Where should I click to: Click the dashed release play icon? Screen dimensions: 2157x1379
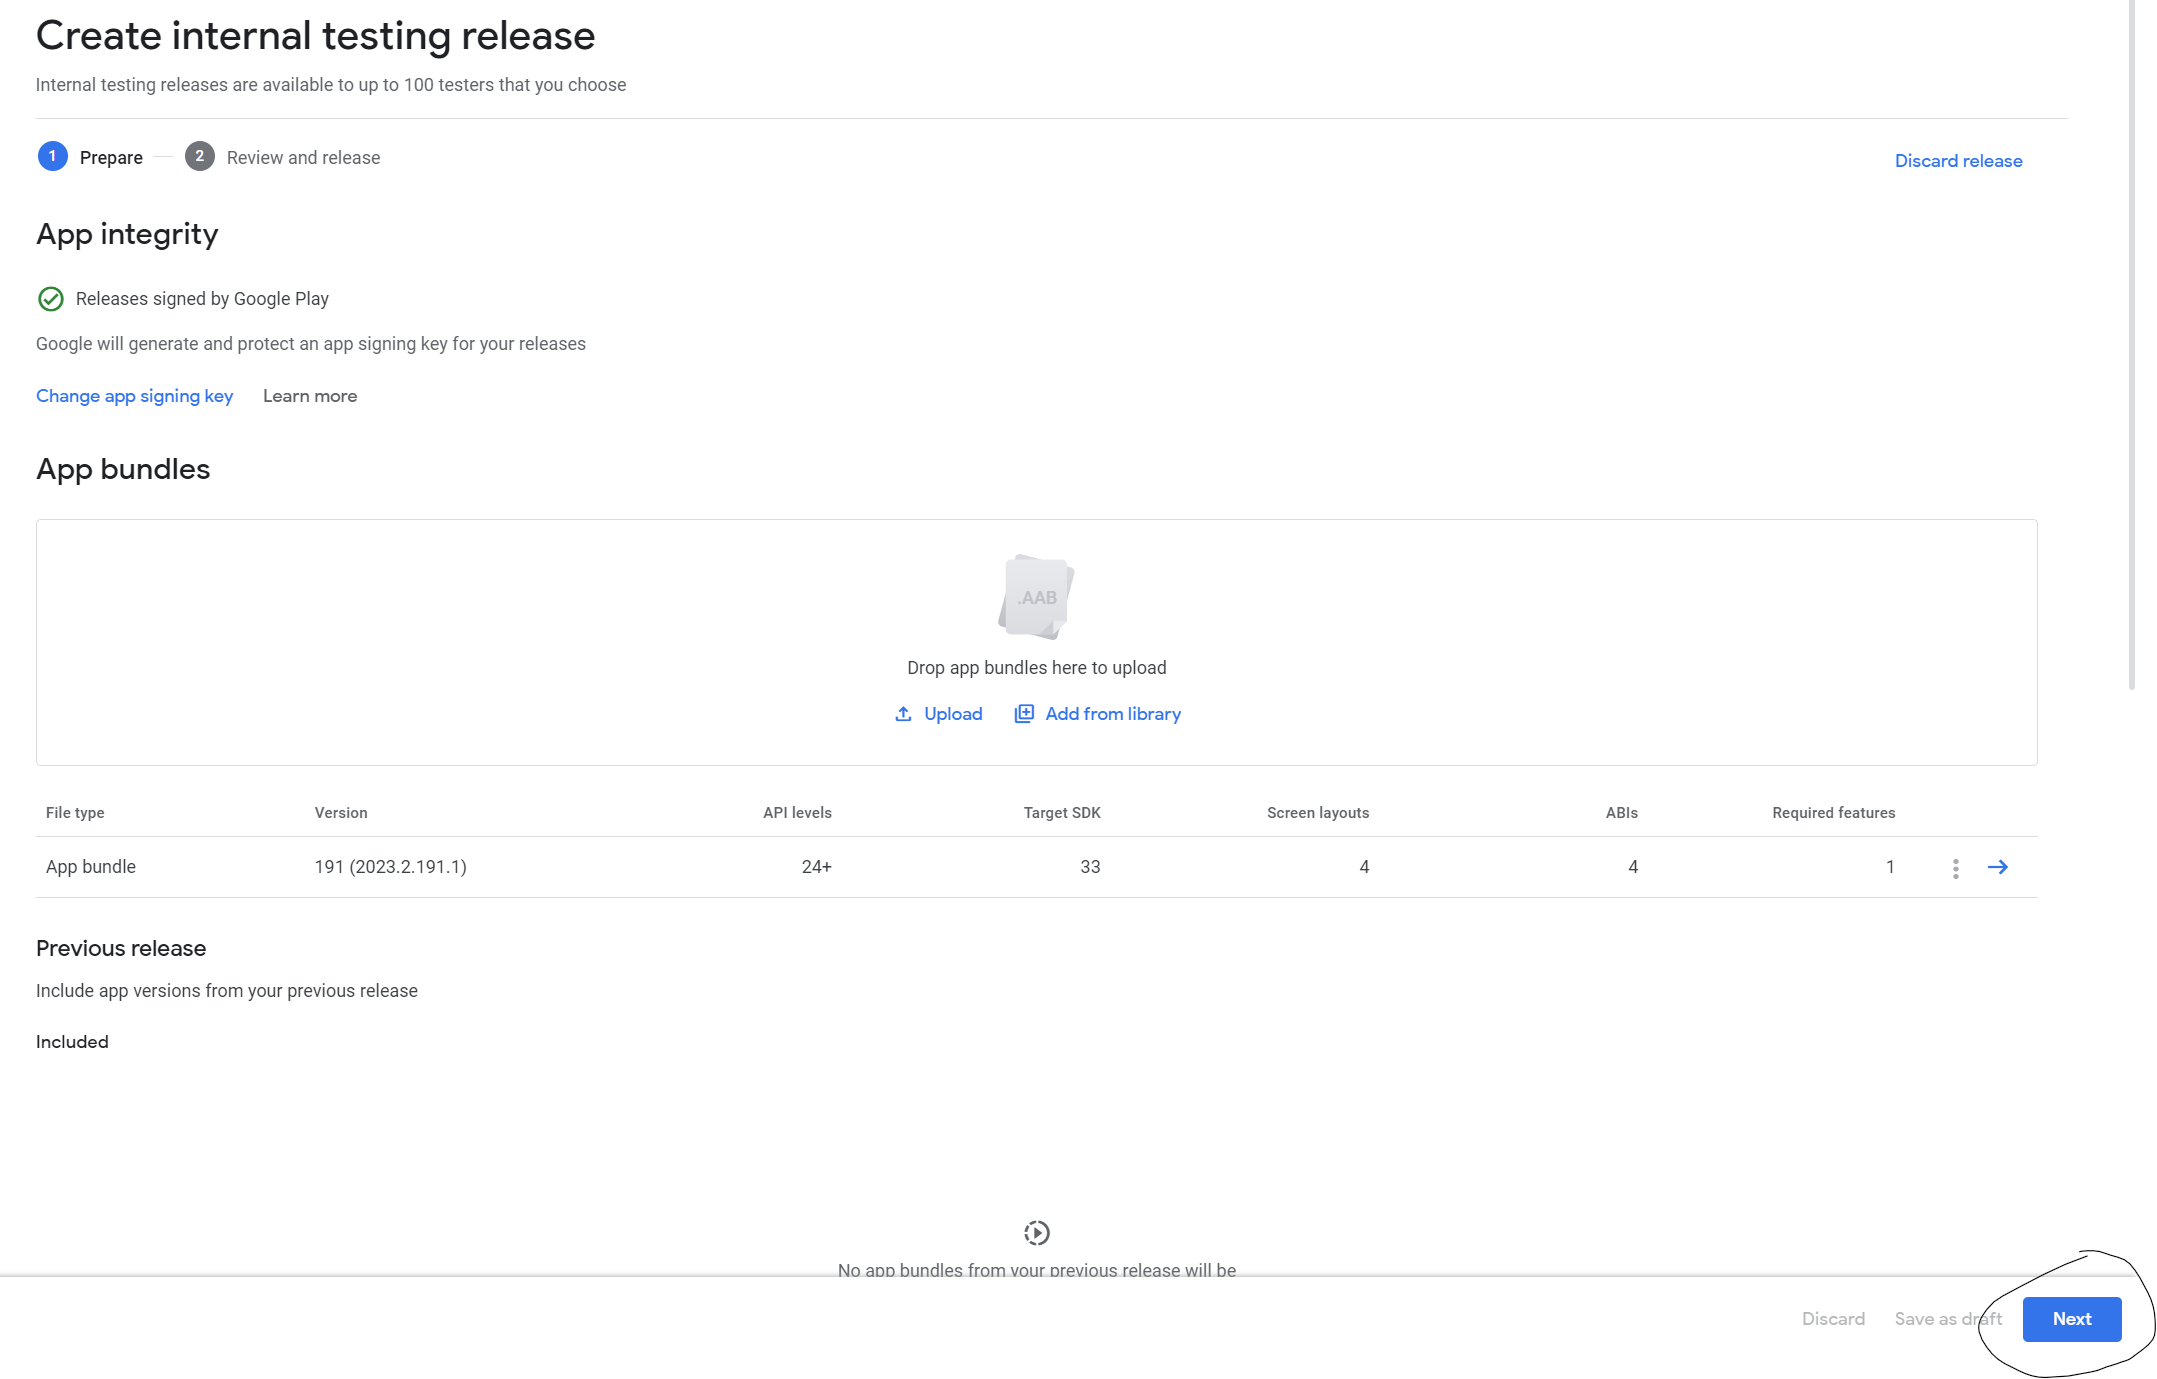click(x=1036, y=1233)
